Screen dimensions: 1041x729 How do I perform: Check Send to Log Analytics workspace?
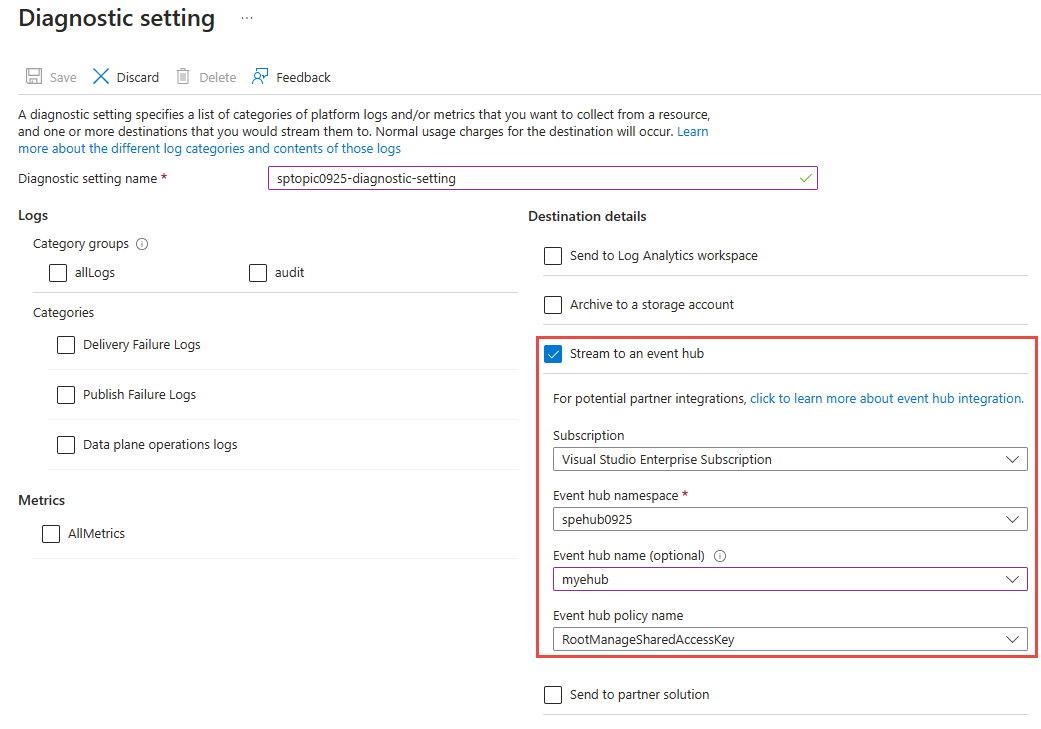553,256
